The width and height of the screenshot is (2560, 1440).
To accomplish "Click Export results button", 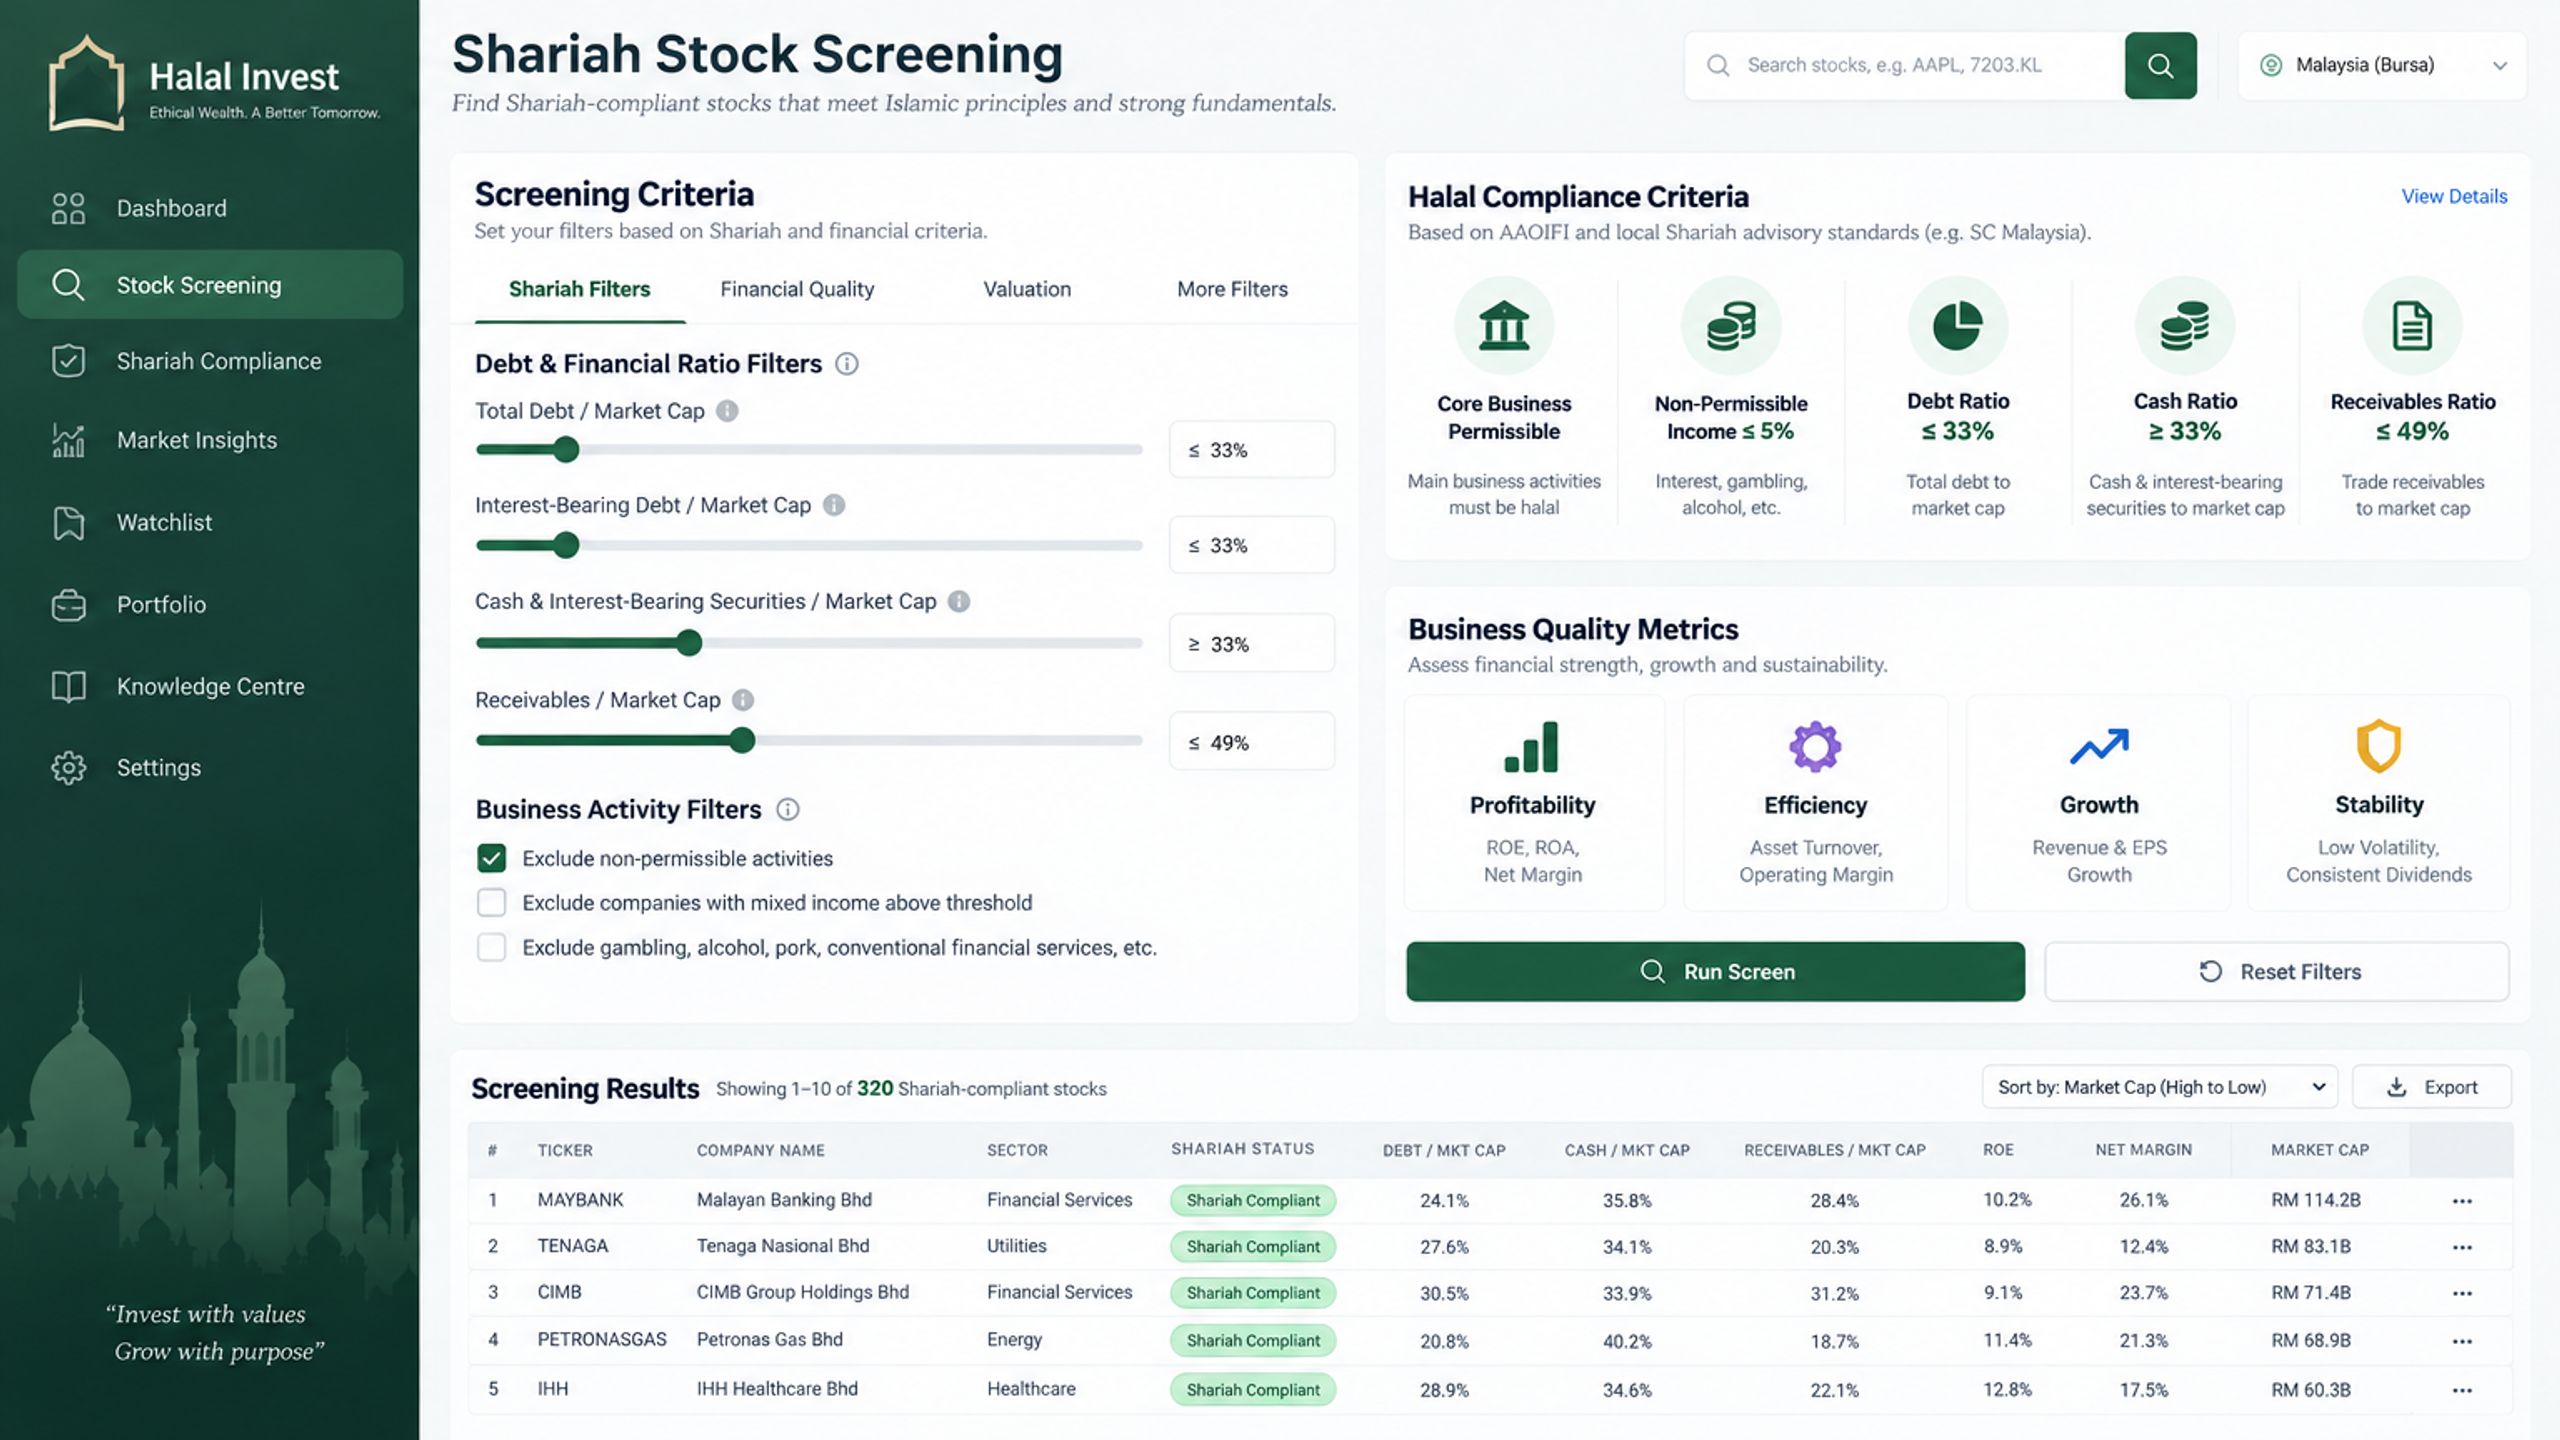I will click(2431, 1087).
